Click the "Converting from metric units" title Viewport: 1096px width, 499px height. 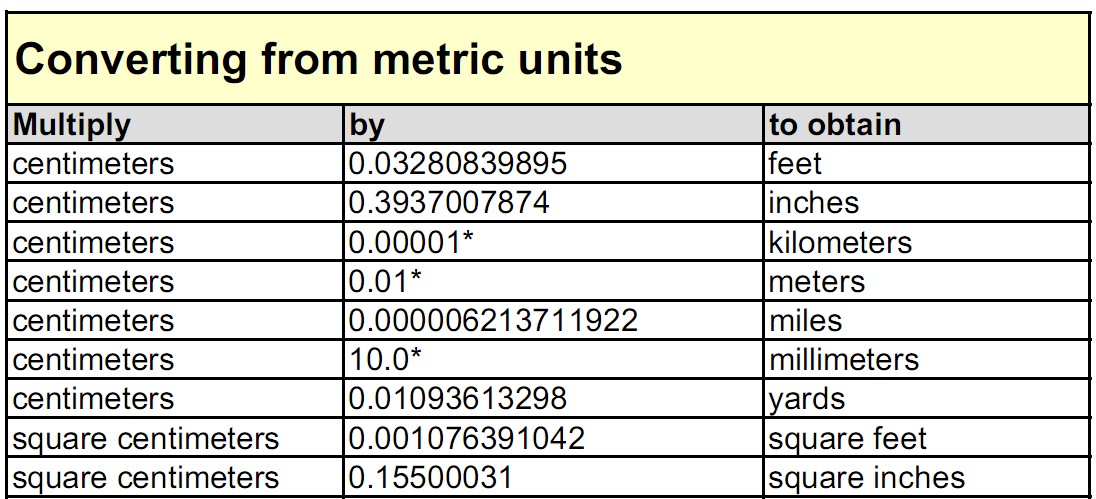(319, 59)
